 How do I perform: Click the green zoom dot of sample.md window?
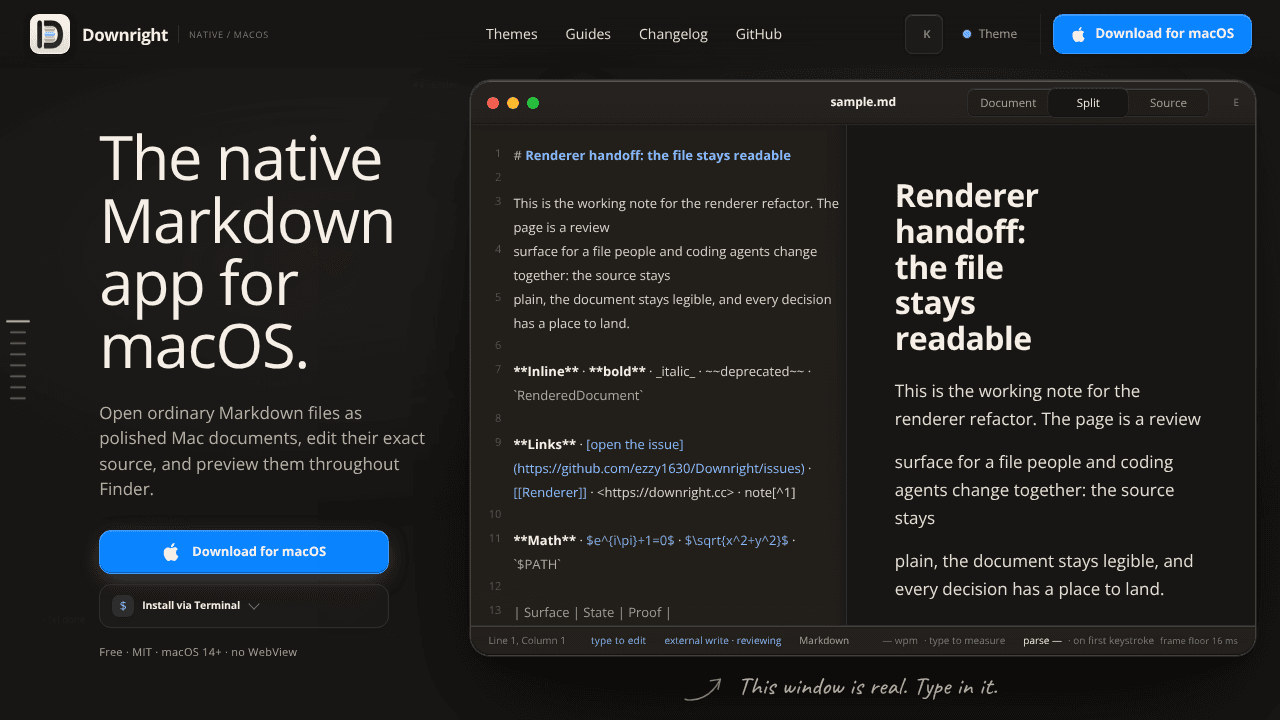[533, 103]
